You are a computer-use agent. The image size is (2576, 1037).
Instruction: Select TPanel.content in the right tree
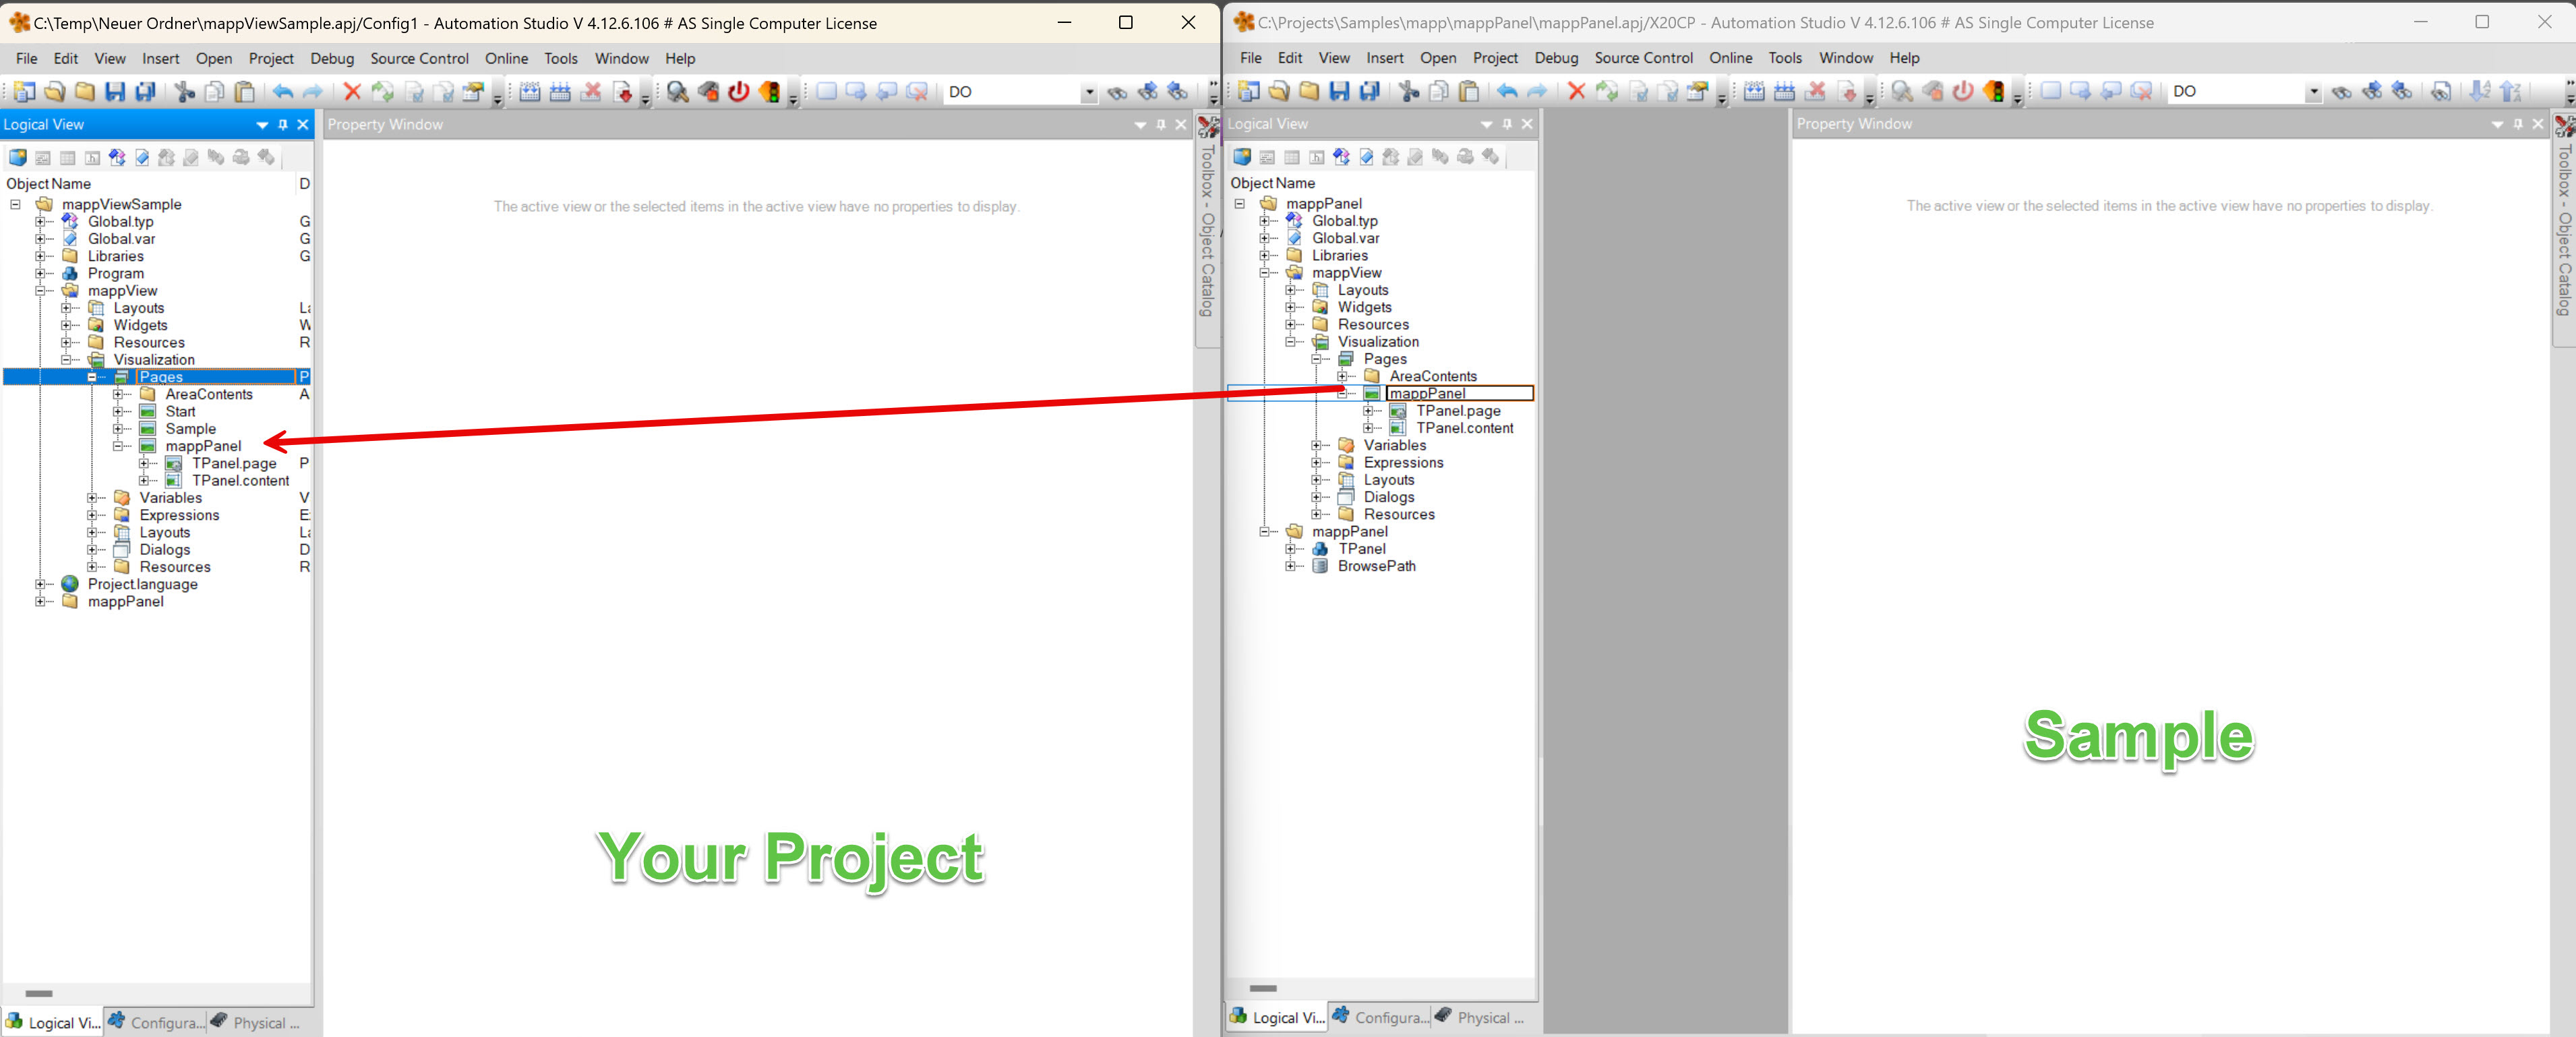[x=1464, y=428]
